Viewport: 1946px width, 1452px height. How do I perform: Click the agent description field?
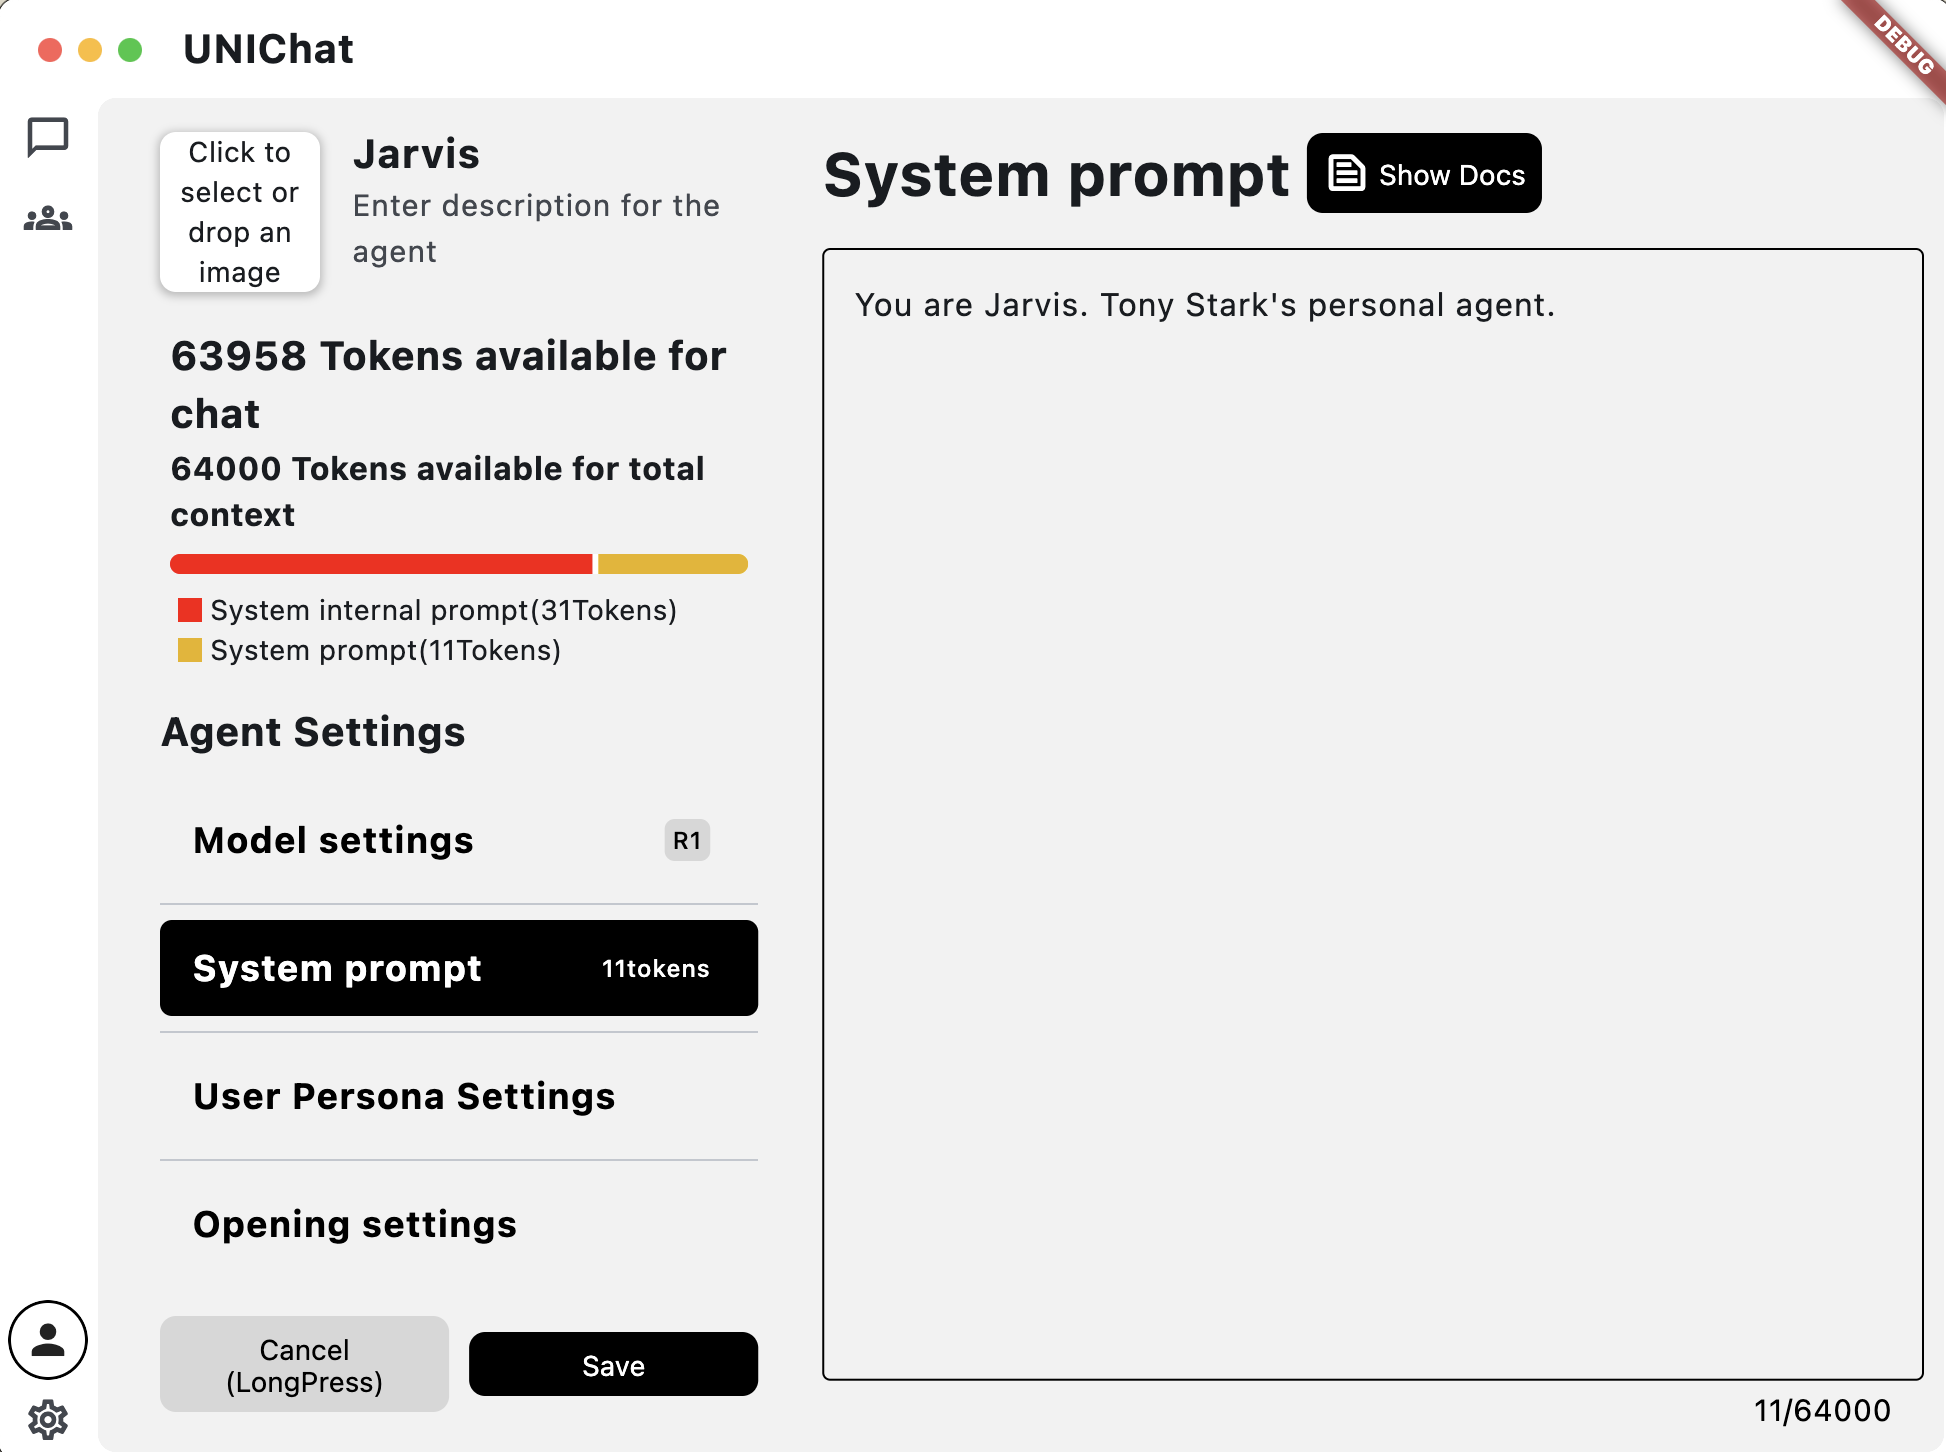(537, 228)
